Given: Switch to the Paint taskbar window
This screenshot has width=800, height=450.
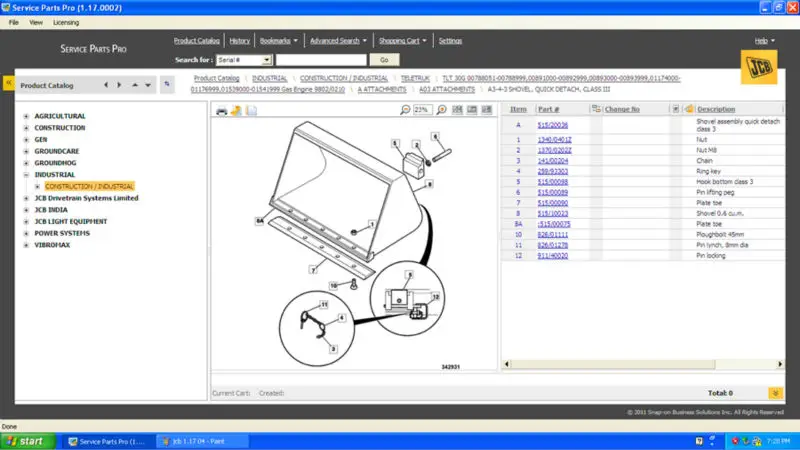Looking at the screenshot, I should click(x=202, y=441).
